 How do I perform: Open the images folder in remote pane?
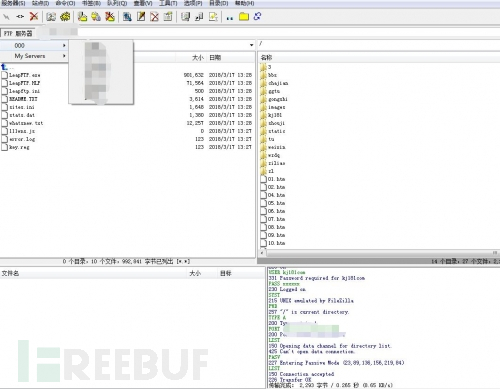(x=277, y=107)
